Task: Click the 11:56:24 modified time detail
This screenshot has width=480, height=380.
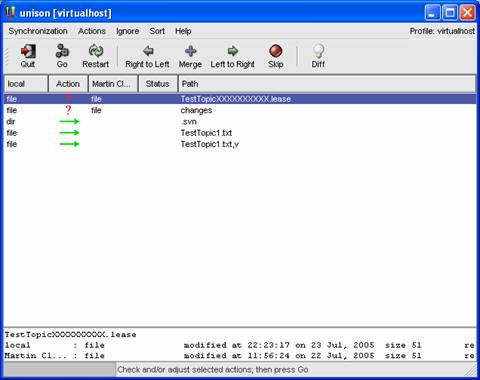Action: click(x=269, y=356)
